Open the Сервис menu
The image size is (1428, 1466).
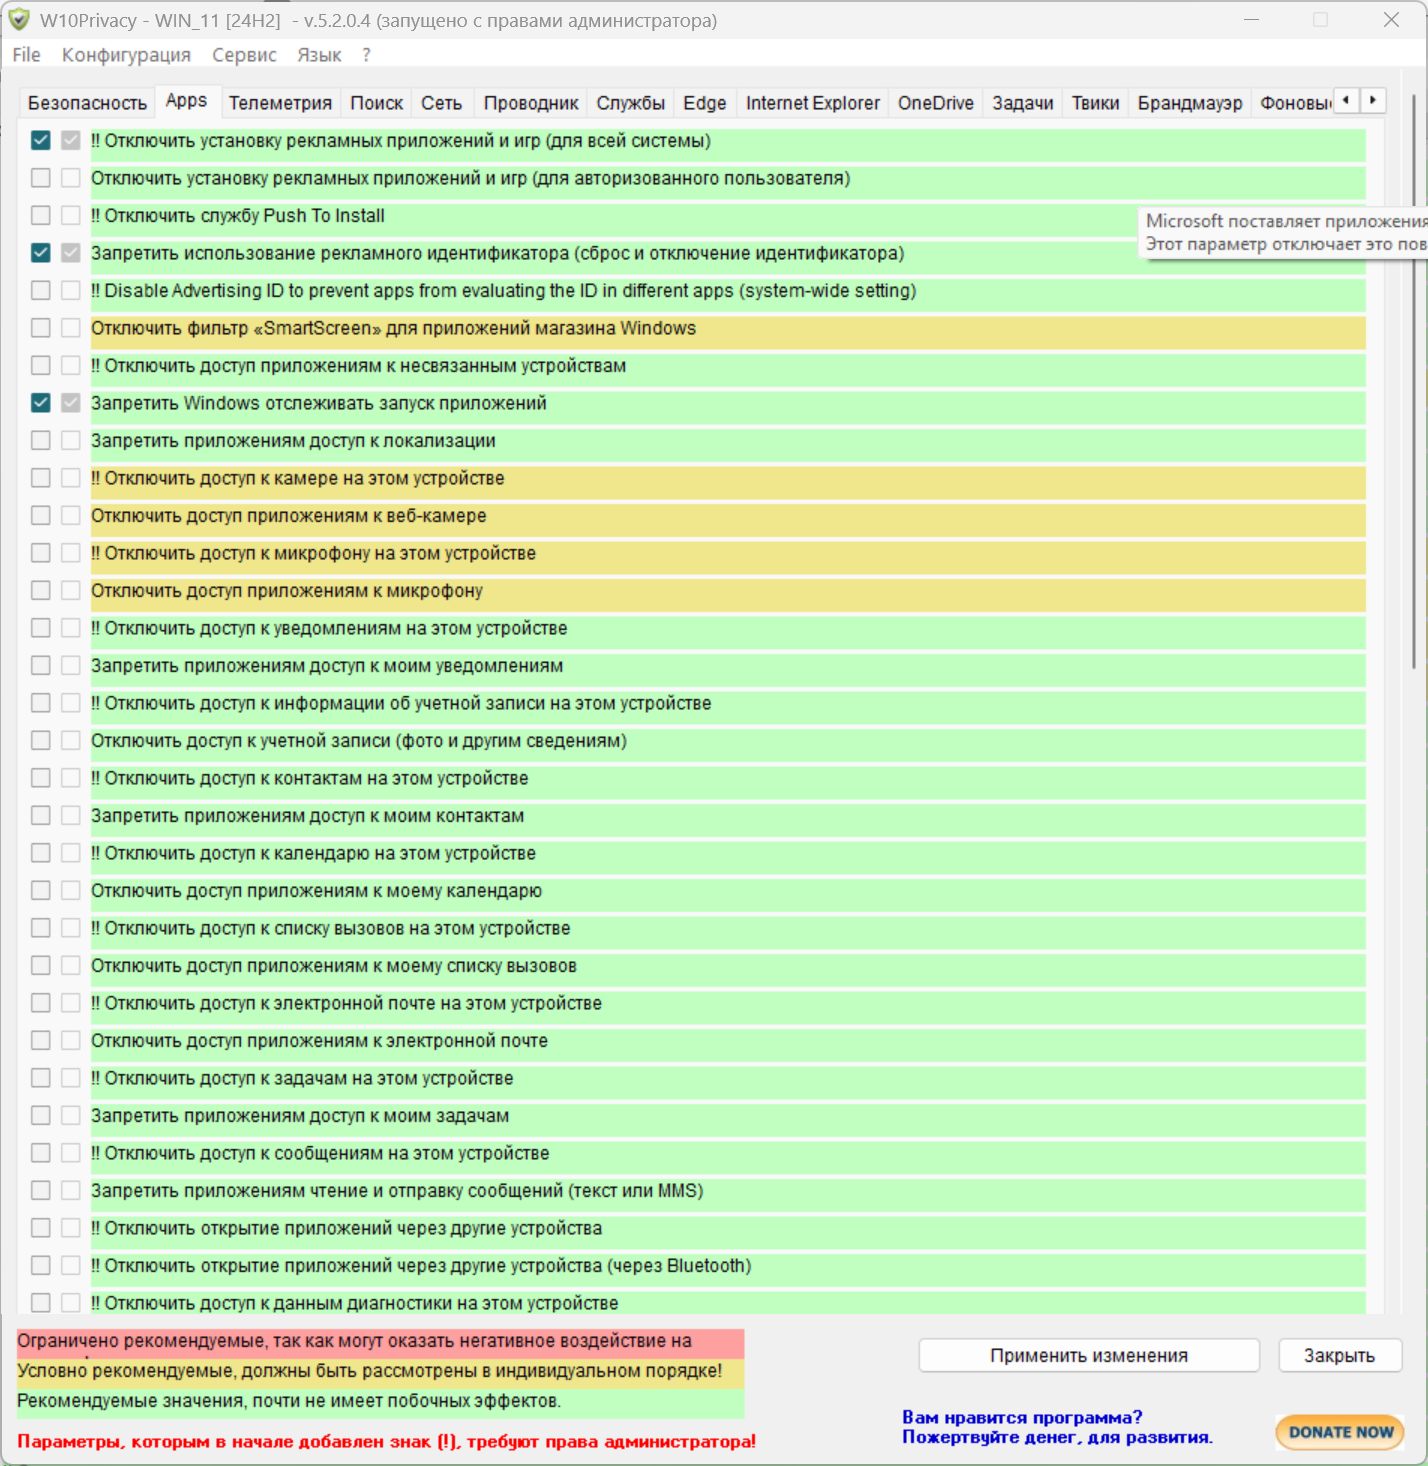244,55
